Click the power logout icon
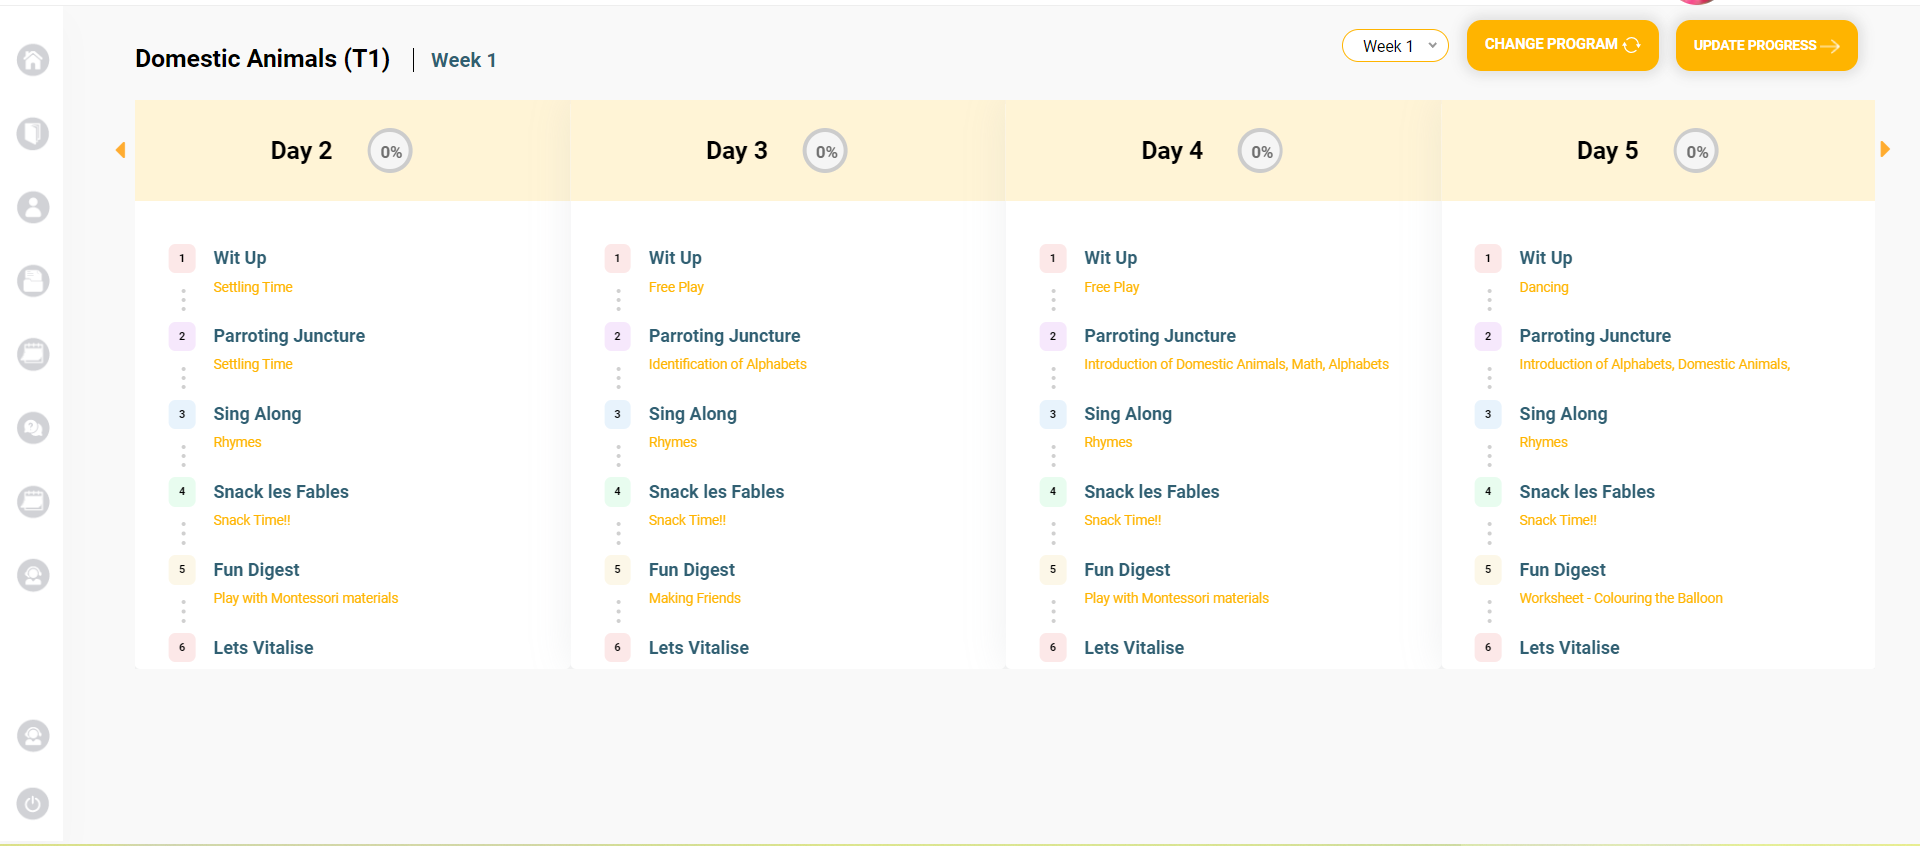Image resolution: width=1920 pixels, height=846 pixels. tap(33, 803)
